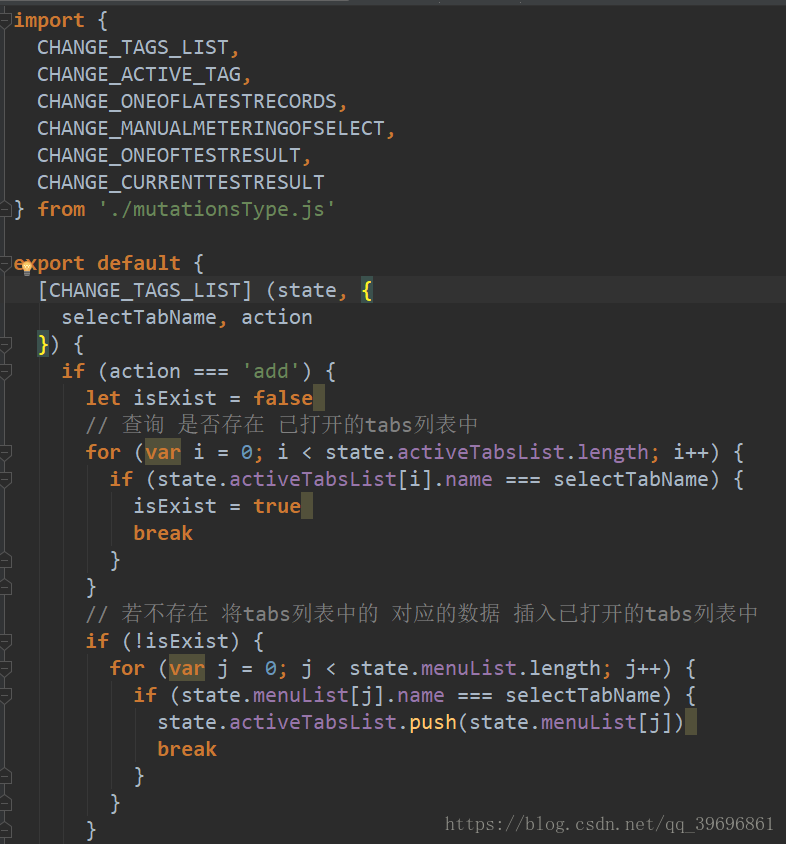Click the selectTabName parameter
The height and width of the screenshot is (844, 786).
pyautogui.click(x=139, y=318)
